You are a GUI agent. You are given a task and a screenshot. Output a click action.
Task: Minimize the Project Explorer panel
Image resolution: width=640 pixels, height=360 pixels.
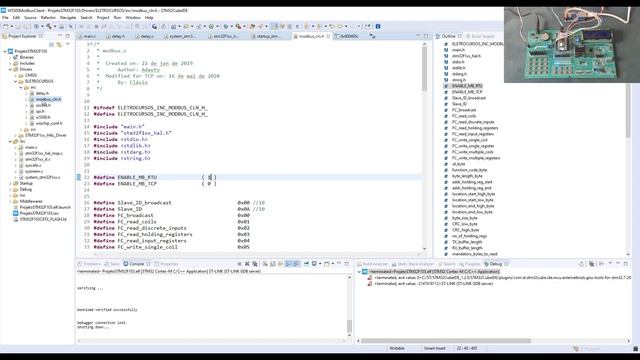[x=60, y=36]
